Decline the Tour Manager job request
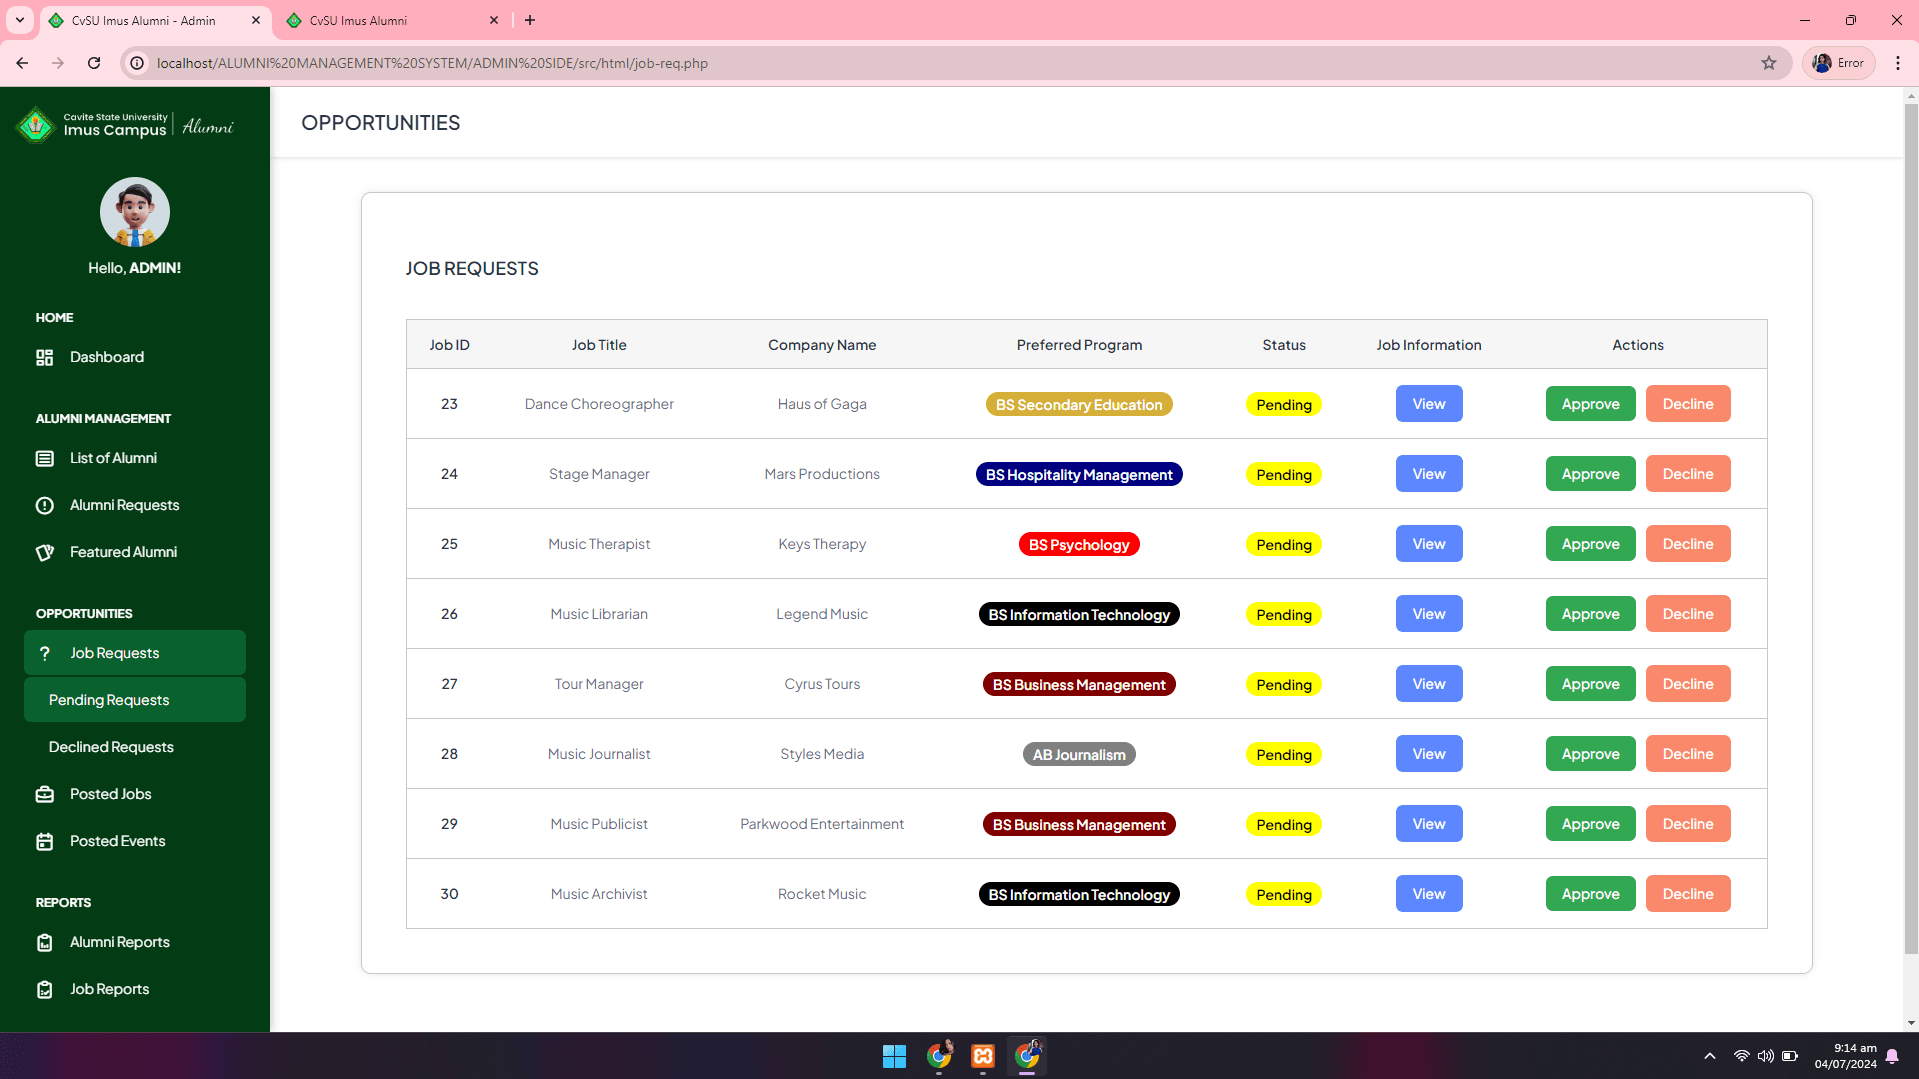Screen dimensions: 1919x1079 pos(1688,684)
